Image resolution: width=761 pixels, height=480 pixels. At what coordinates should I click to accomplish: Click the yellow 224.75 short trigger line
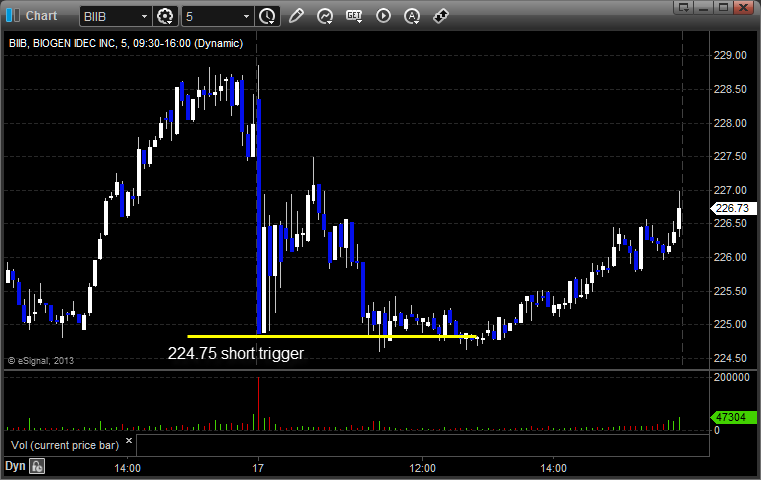[x=332, y=336]
